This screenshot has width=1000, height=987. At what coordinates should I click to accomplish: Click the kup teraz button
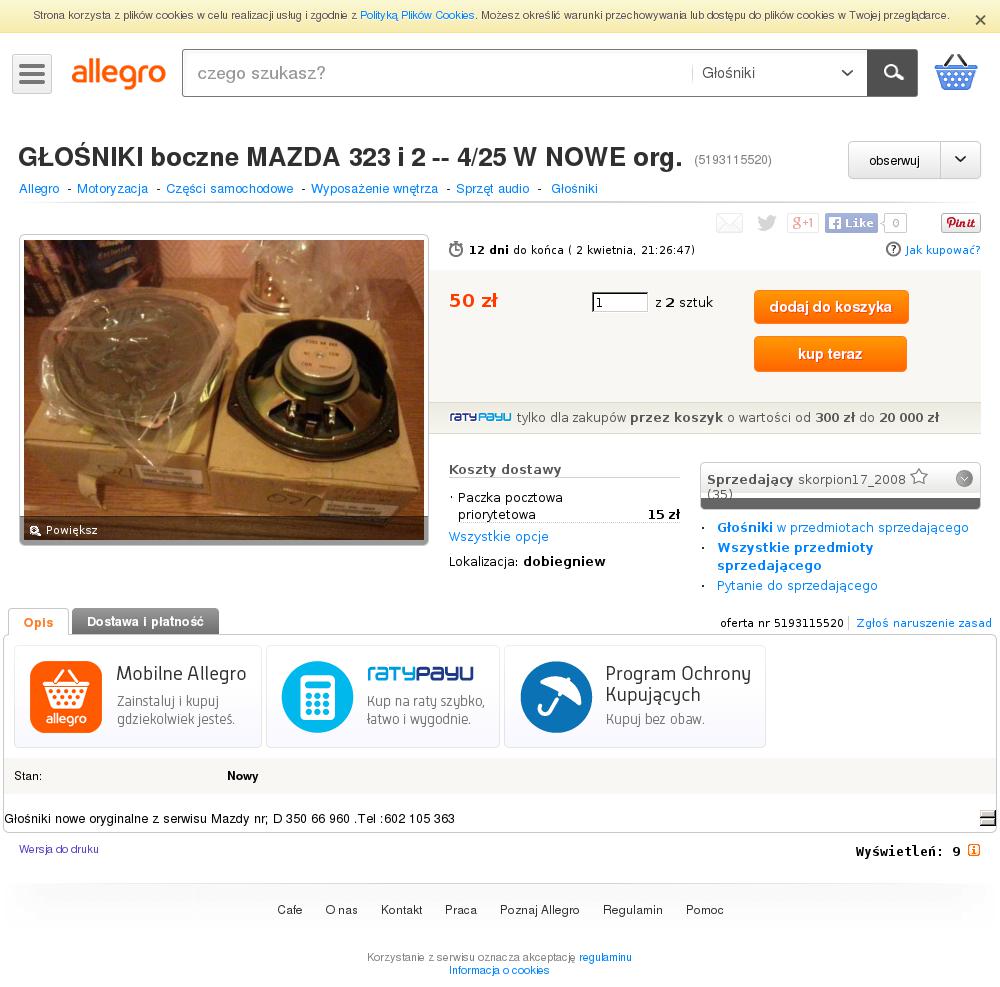click(x=830, y=354)
